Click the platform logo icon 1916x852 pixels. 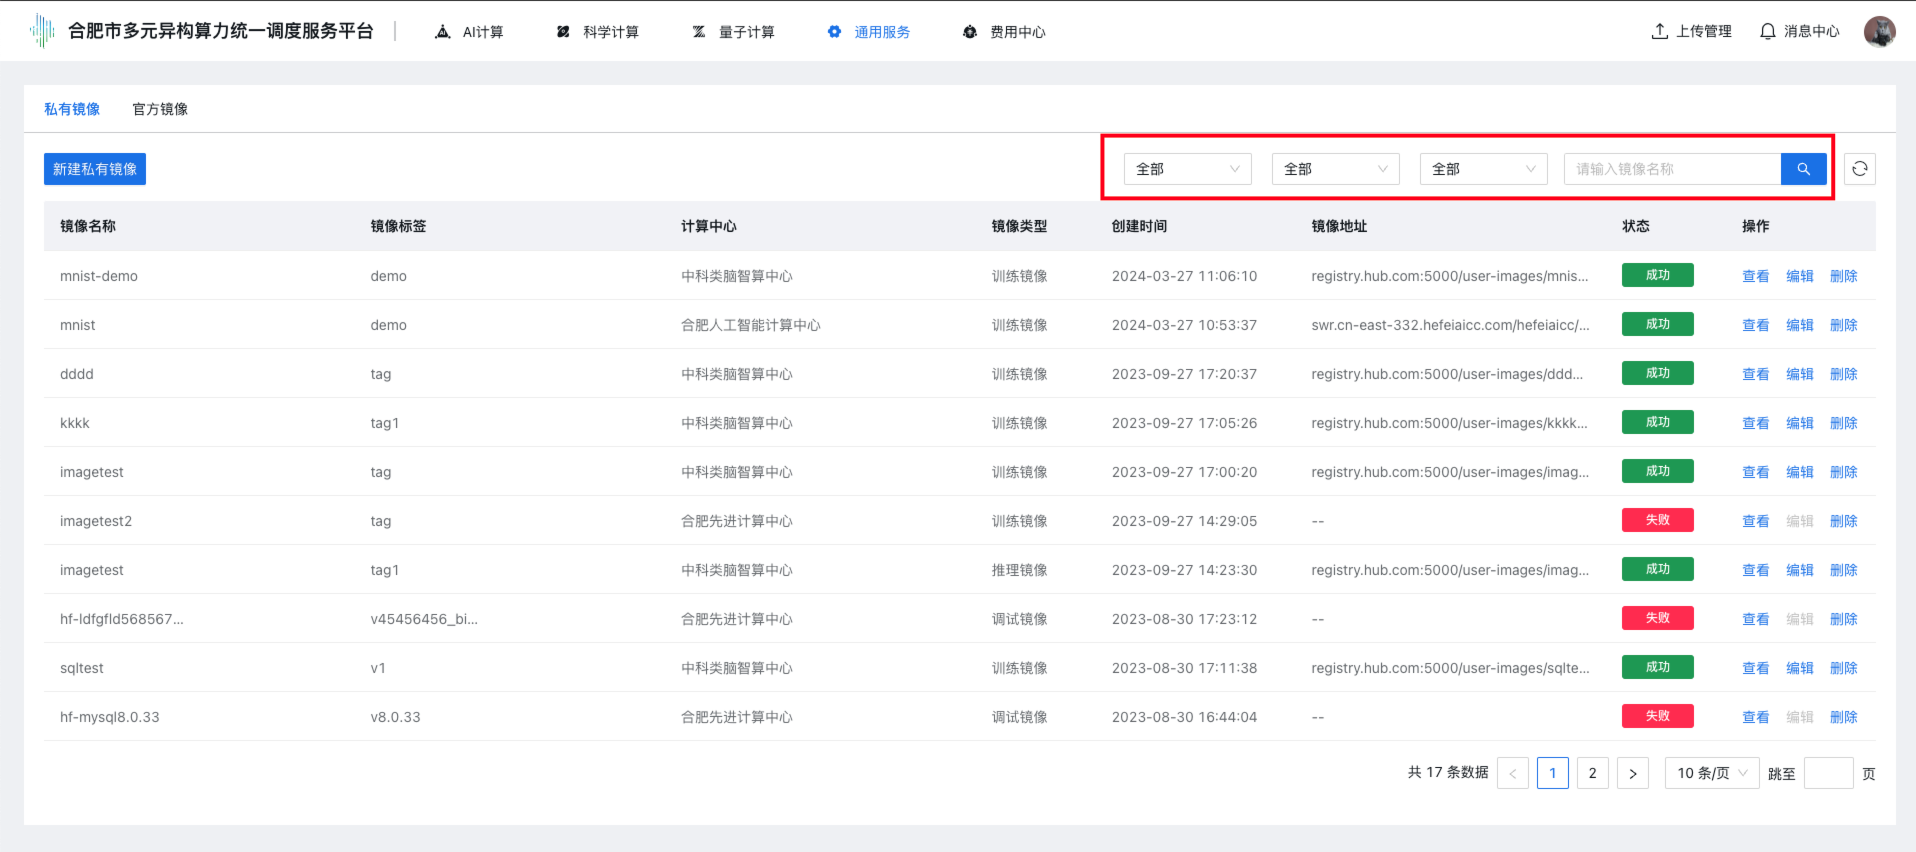42,31
